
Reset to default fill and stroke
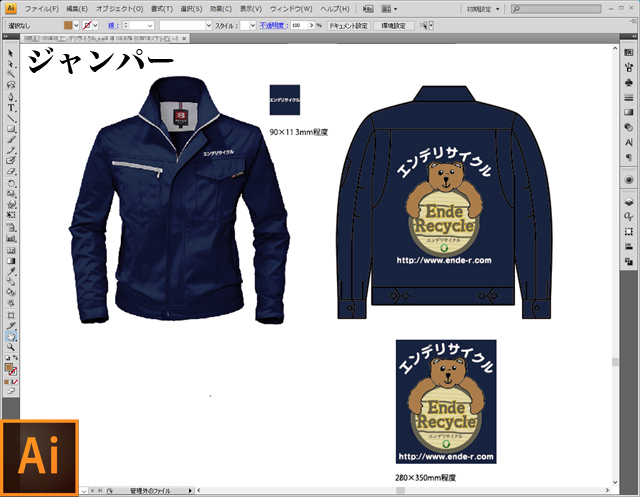click(7, 358)
